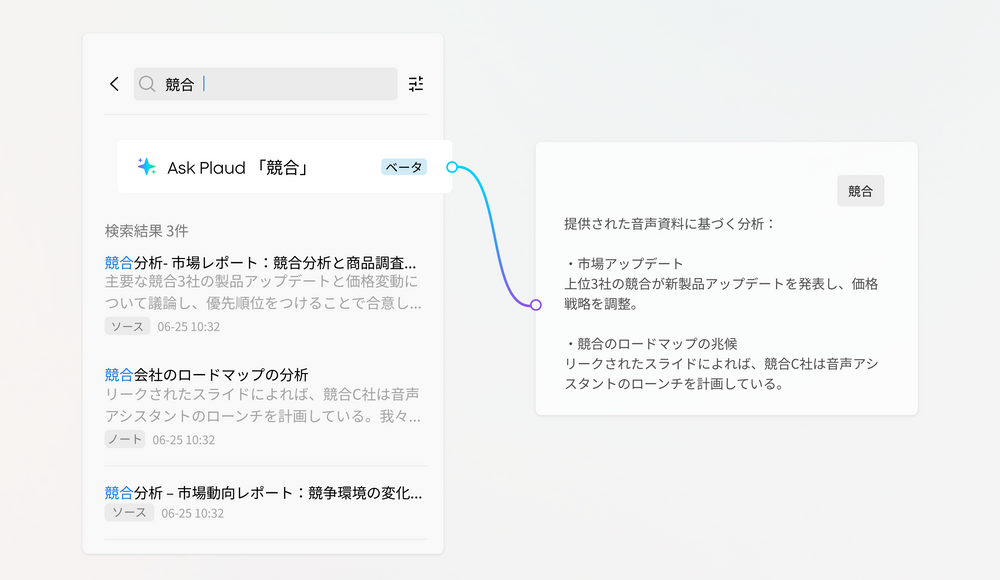Click the 競合のロードマップの兆候 bullet in answer
1000x580 pixels.
(651, 344)
